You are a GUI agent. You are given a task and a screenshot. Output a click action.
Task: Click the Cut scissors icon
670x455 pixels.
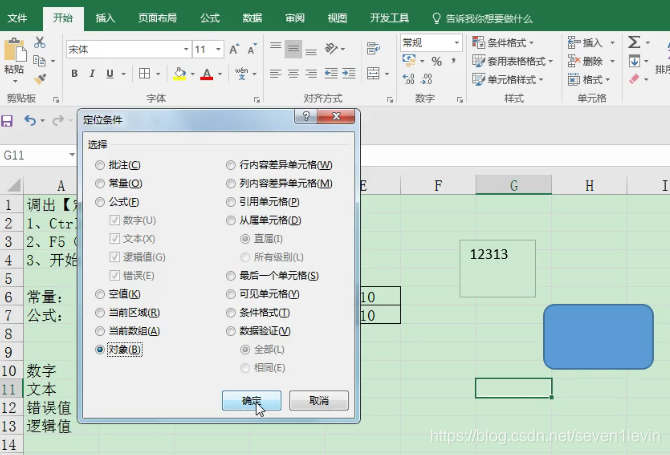point(40,42)
